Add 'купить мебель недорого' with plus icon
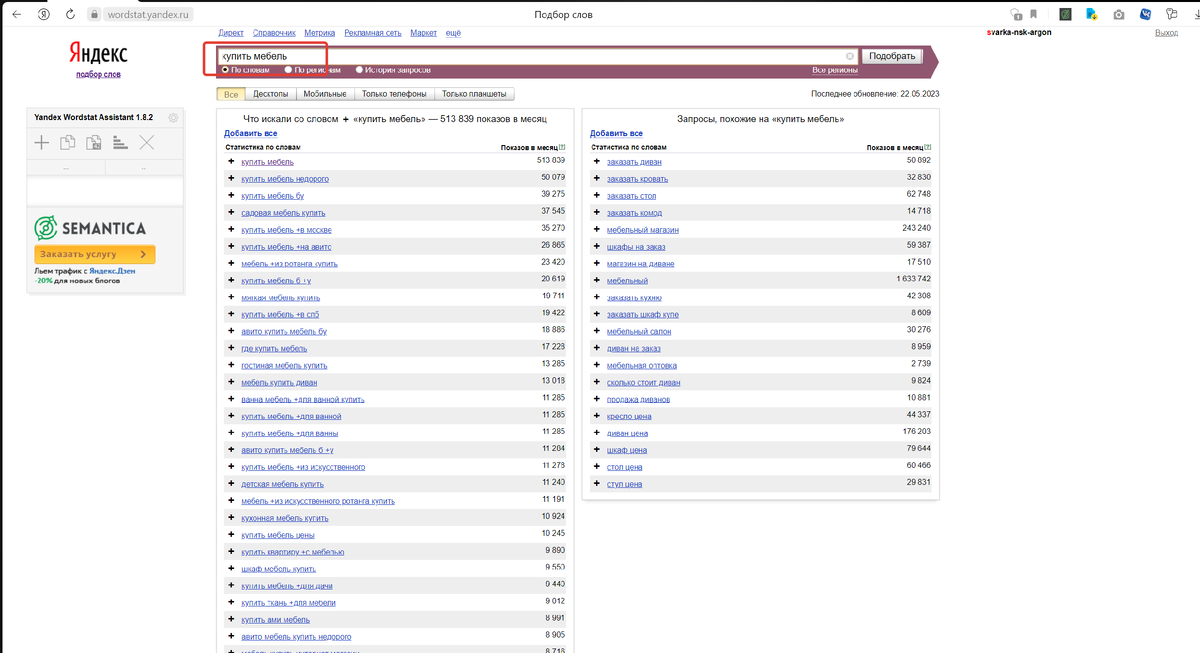Screen dimensions: 1200x653 click(x=231, y=178)
